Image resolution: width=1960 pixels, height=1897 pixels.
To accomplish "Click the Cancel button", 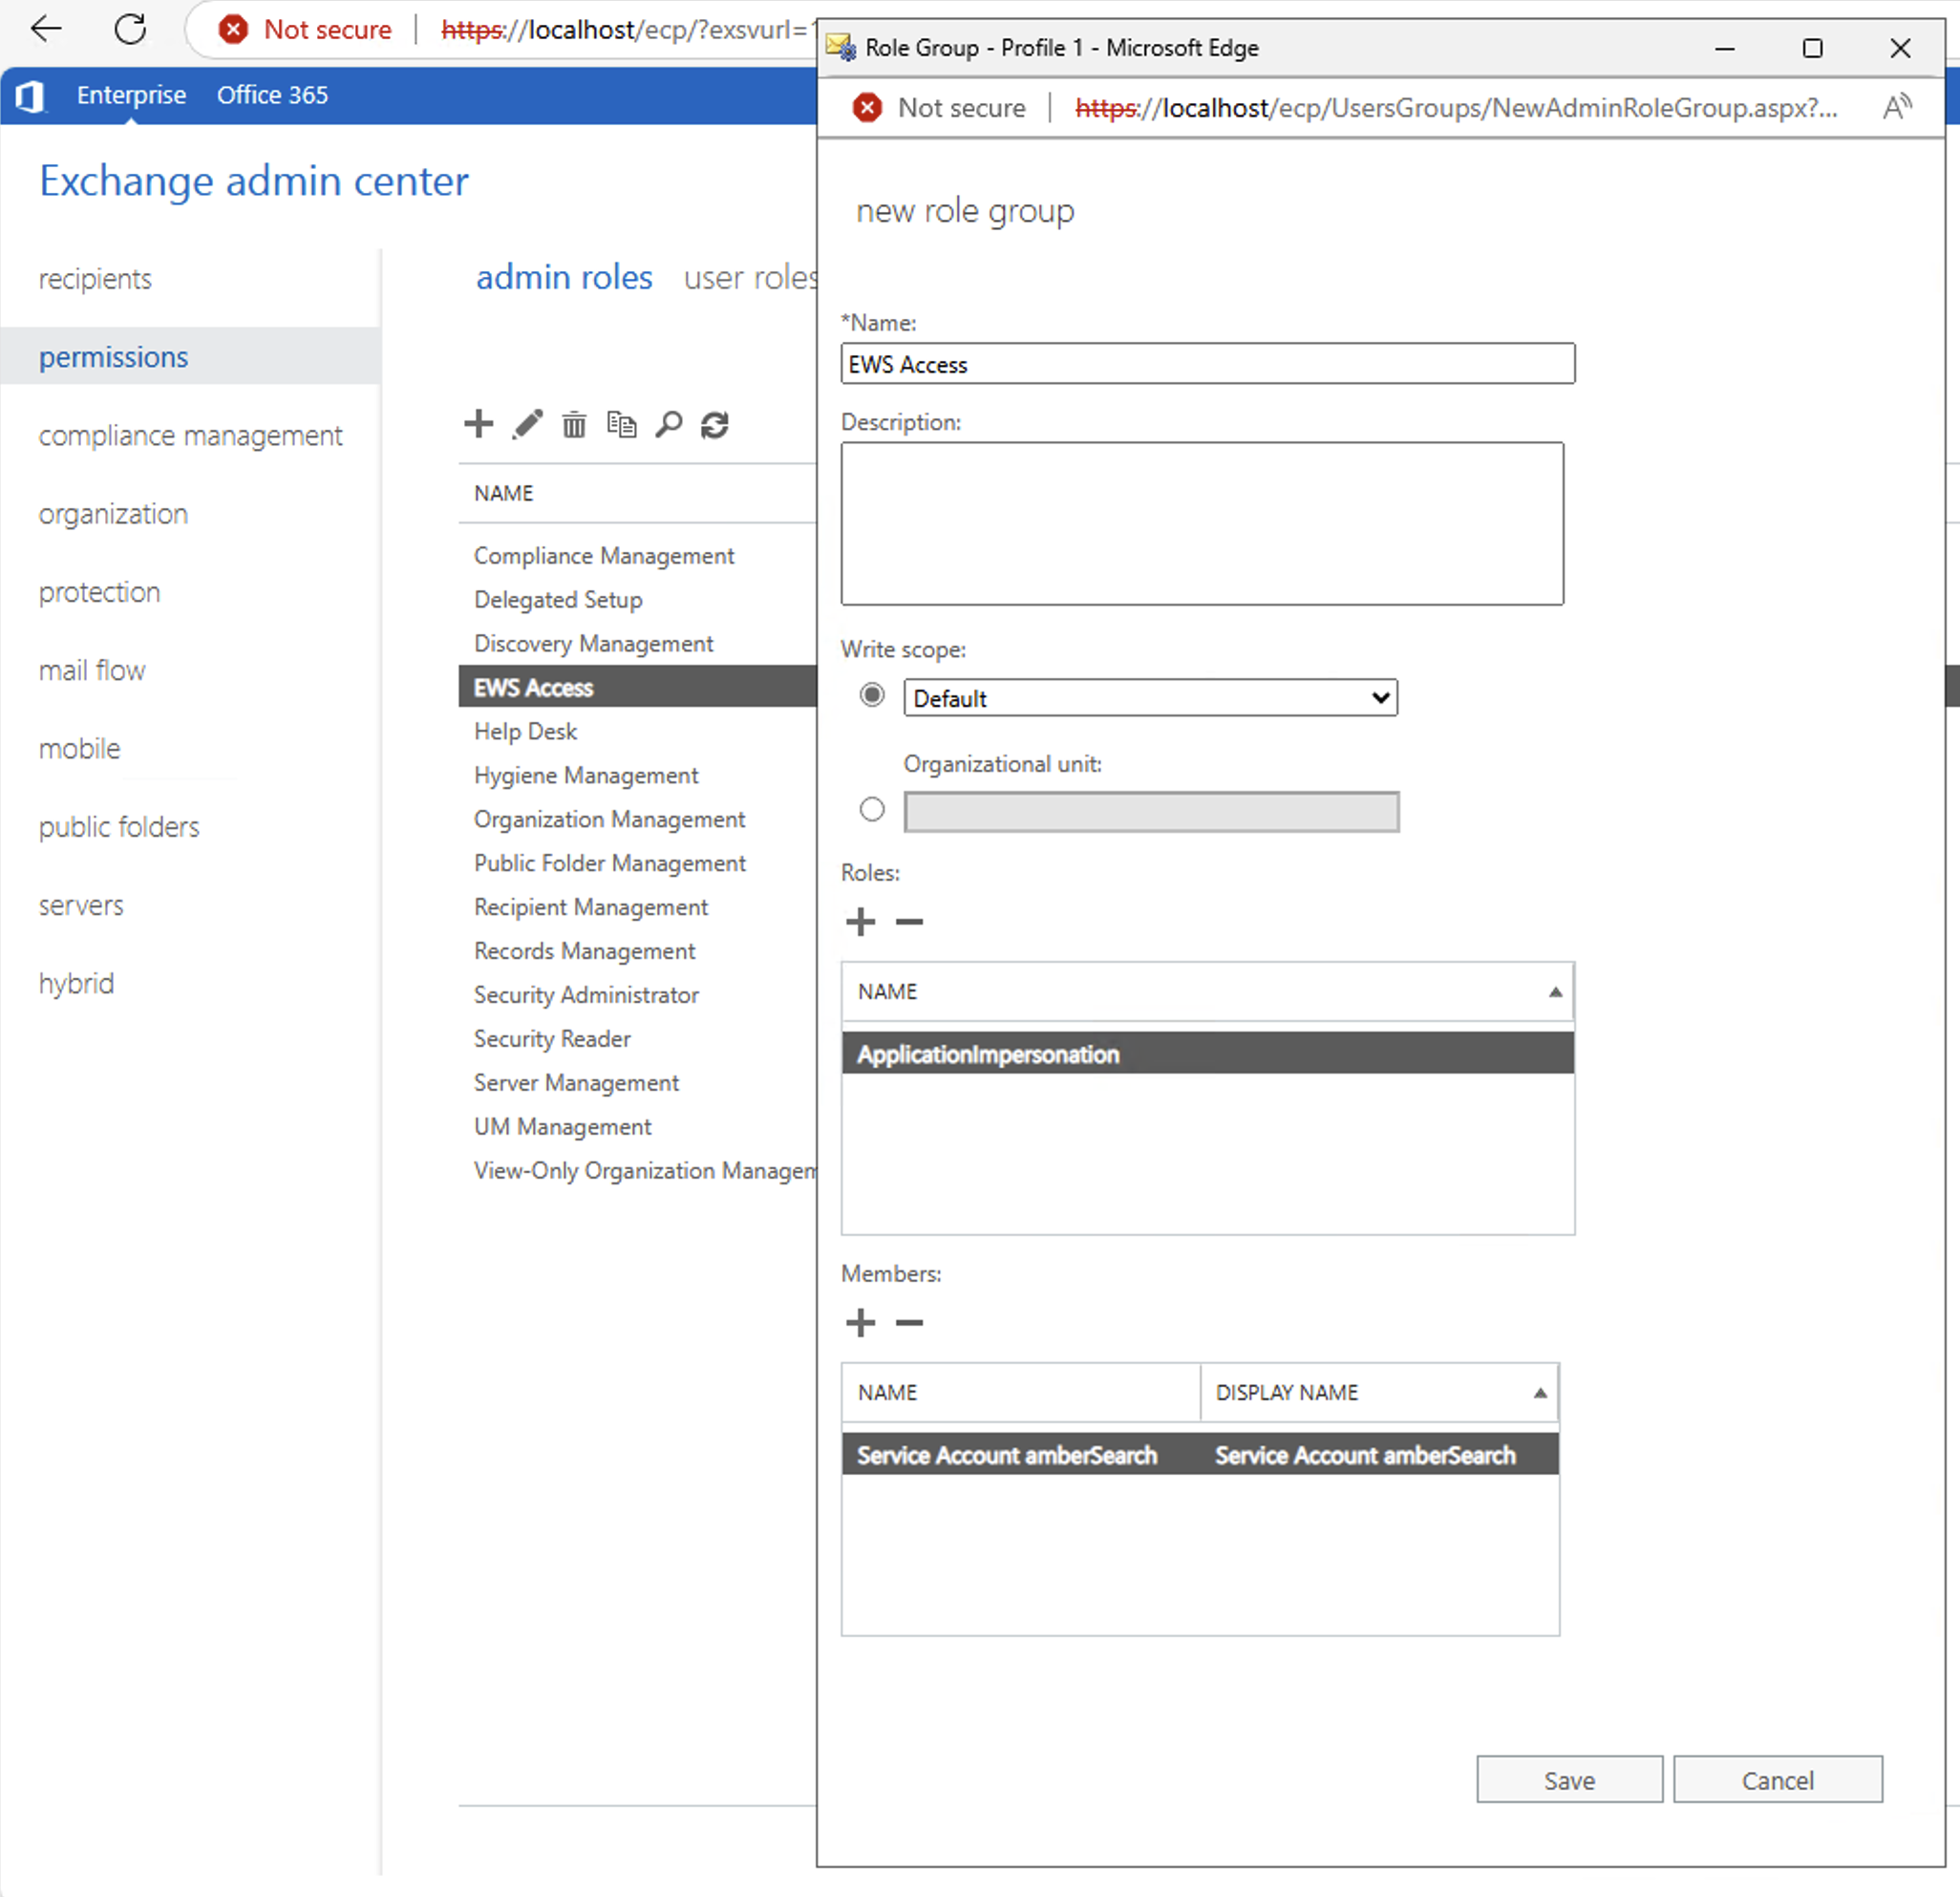I will [x=1777, y=1779].
